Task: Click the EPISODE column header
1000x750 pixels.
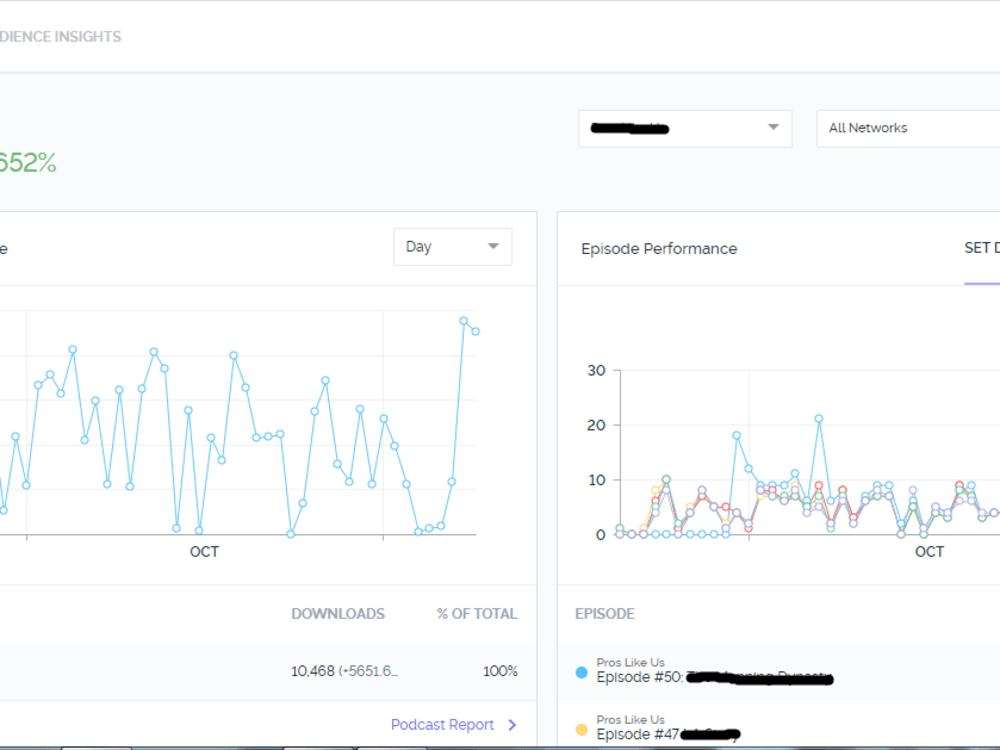Action: [x=605, y=614]
